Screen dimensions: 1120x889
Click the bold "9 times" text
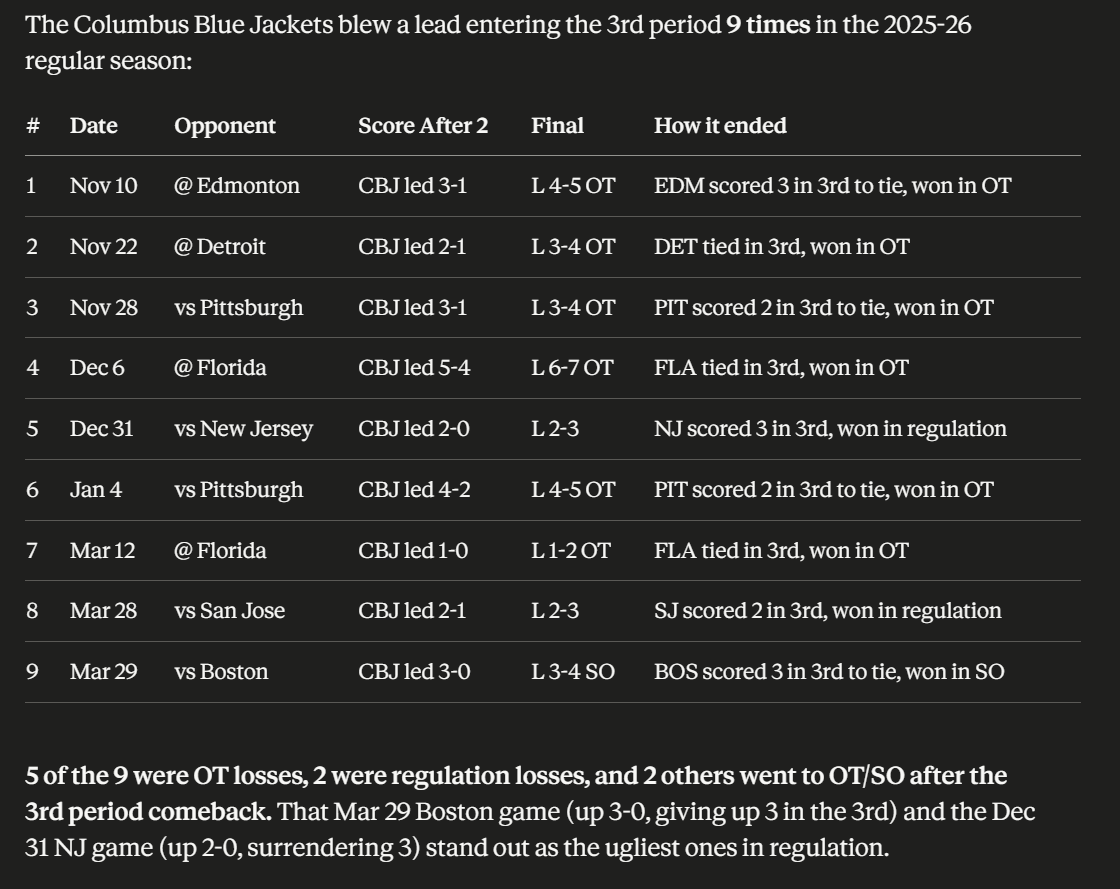click(x=768, y=24)
